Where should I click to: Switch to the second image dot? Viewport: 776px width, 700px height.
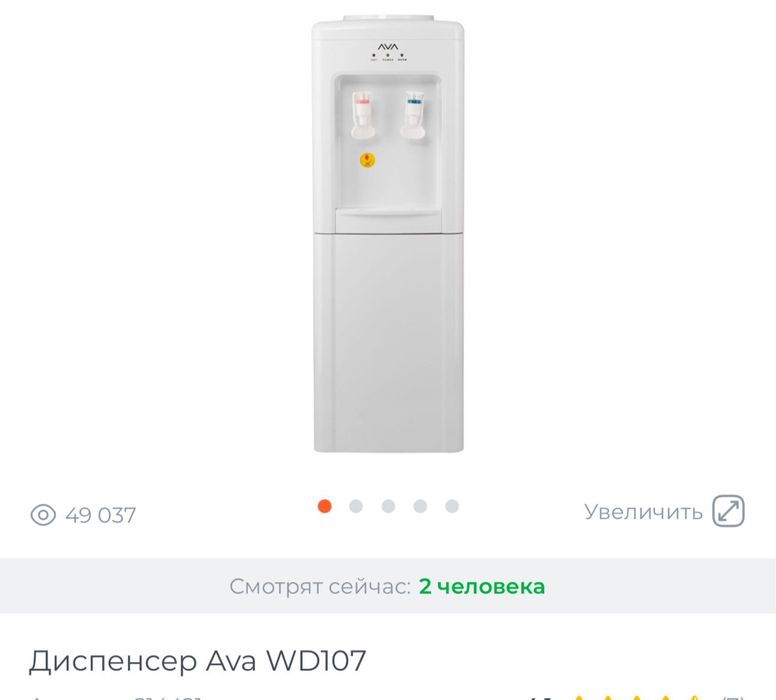(356, 506)
